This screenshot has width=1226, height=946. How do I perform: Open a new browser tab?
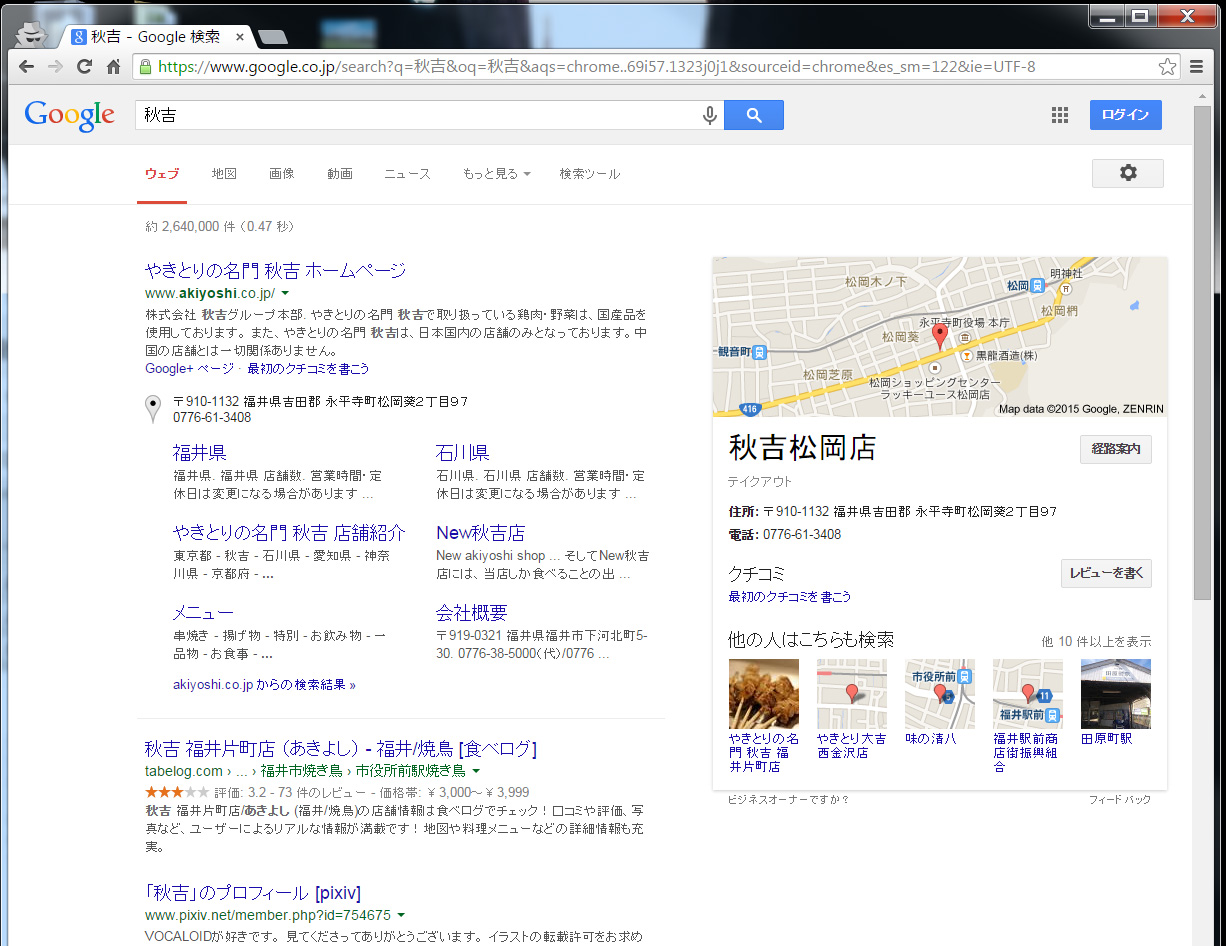coord(272,37)
